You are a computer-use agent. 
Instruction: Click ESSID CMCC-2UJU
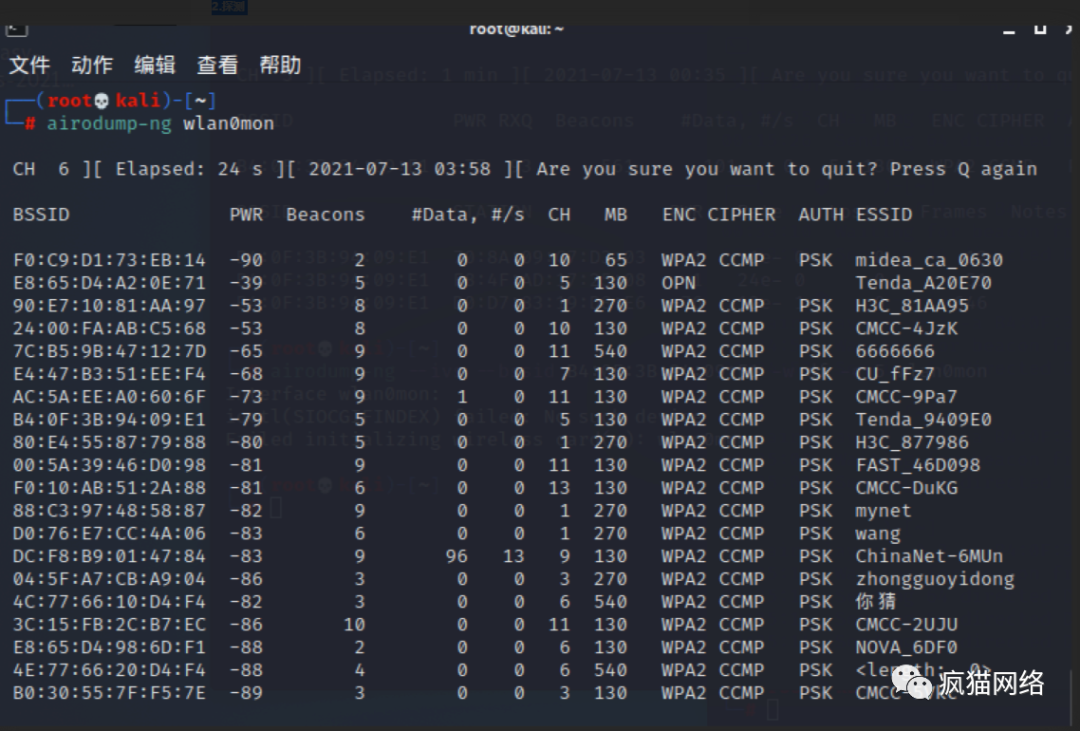point(906,624)
